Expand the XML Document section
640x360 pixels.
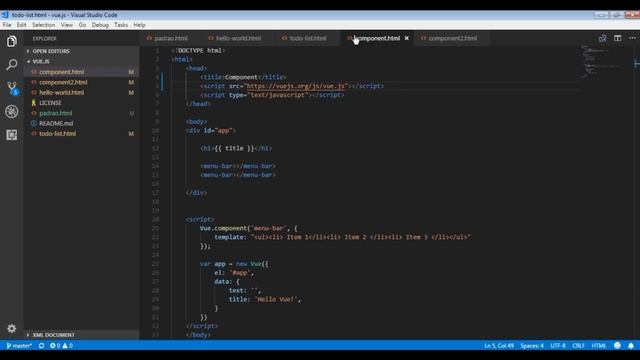[53, 335]
